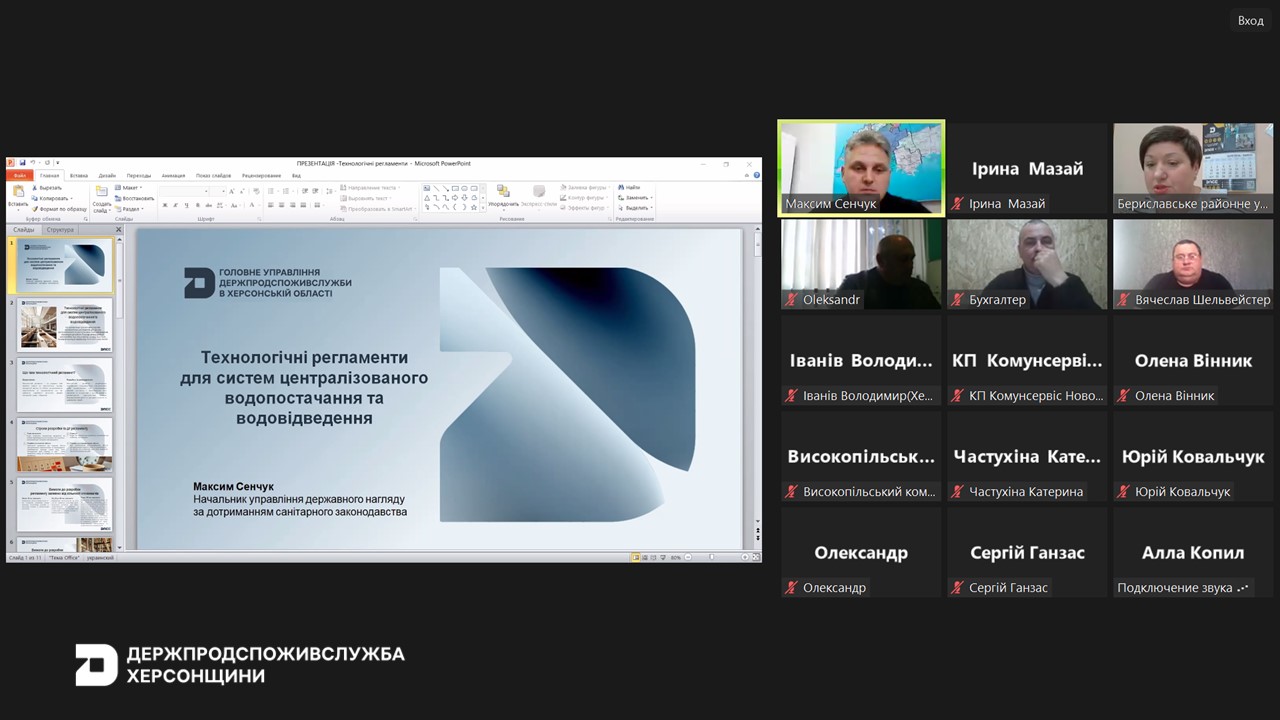
Task: Open the Структура outline pane tab
Action: point(60,230)
